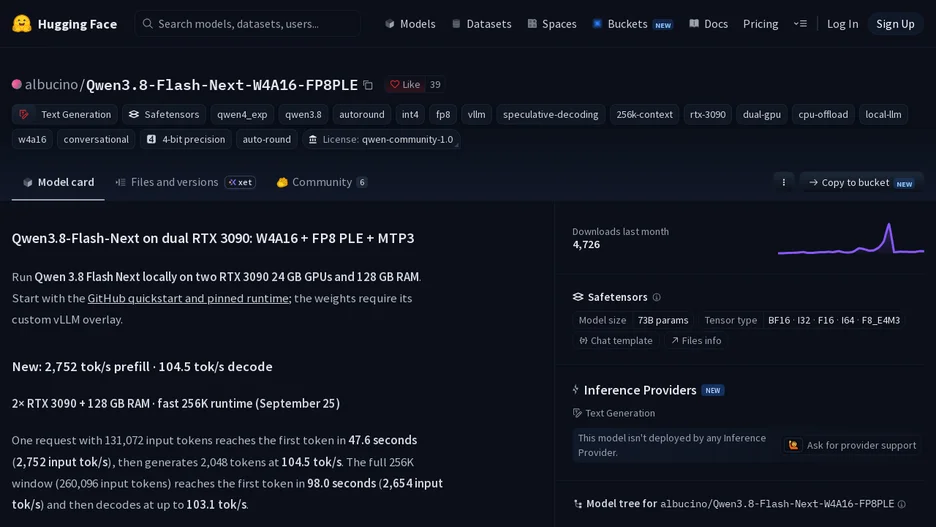The image size is (936, 527).
Task: Open the Chat template button
Action: 616,340
